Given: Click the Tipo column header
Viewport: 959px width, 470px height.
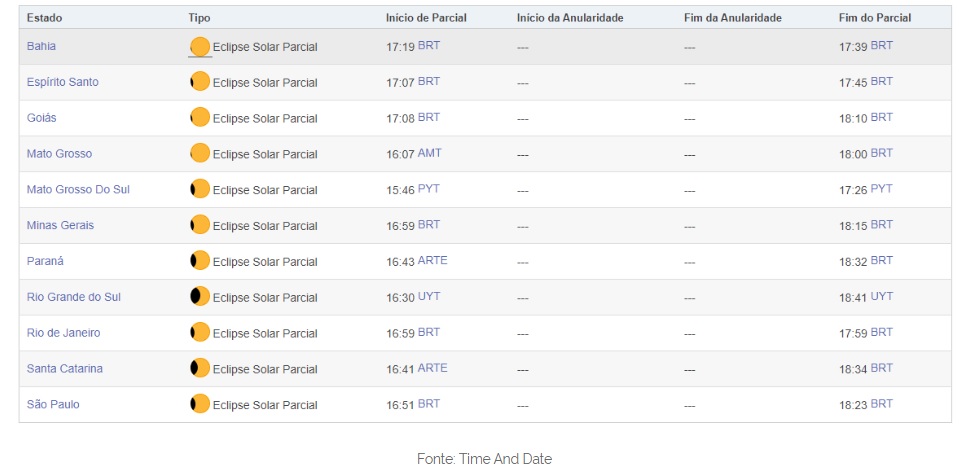Looking at the screenshot, I should click(199, 18).
